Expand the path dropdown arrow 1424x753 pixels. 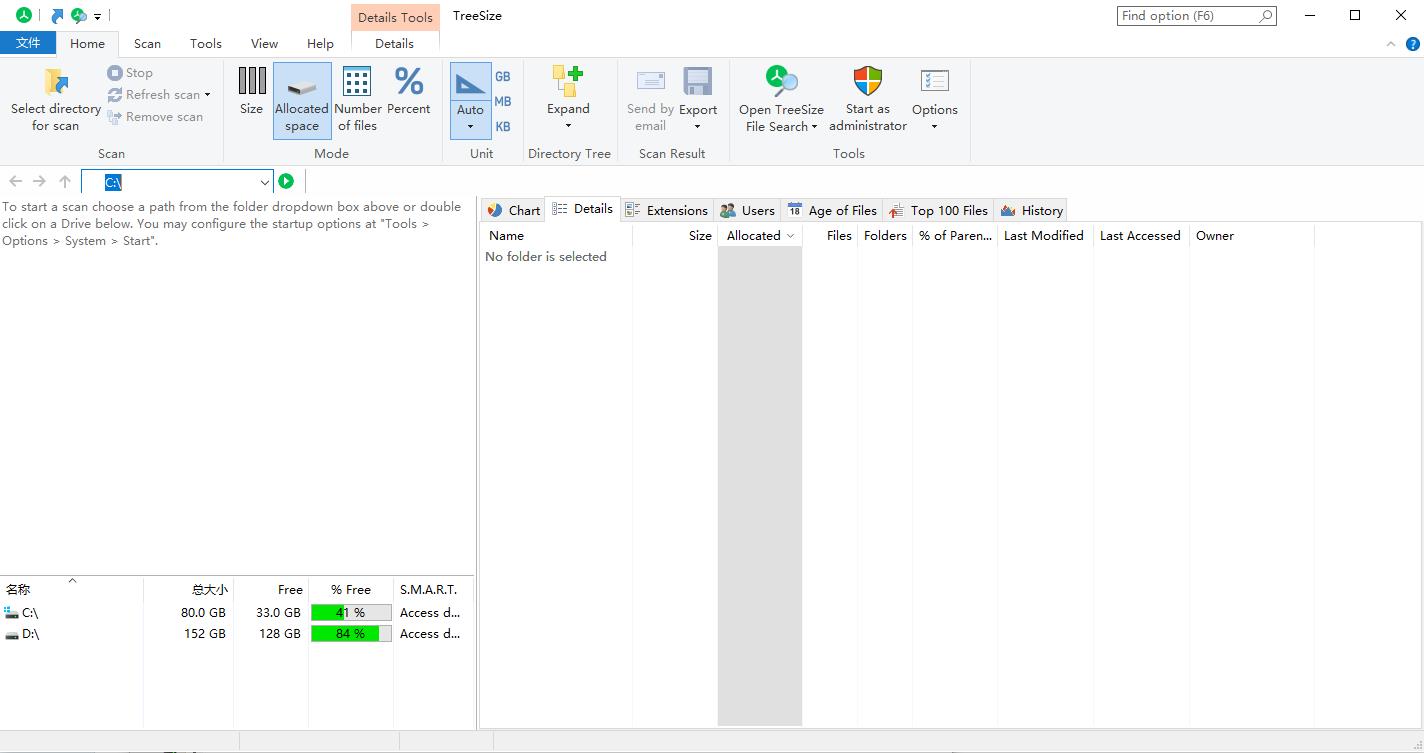tap(264, 182)
